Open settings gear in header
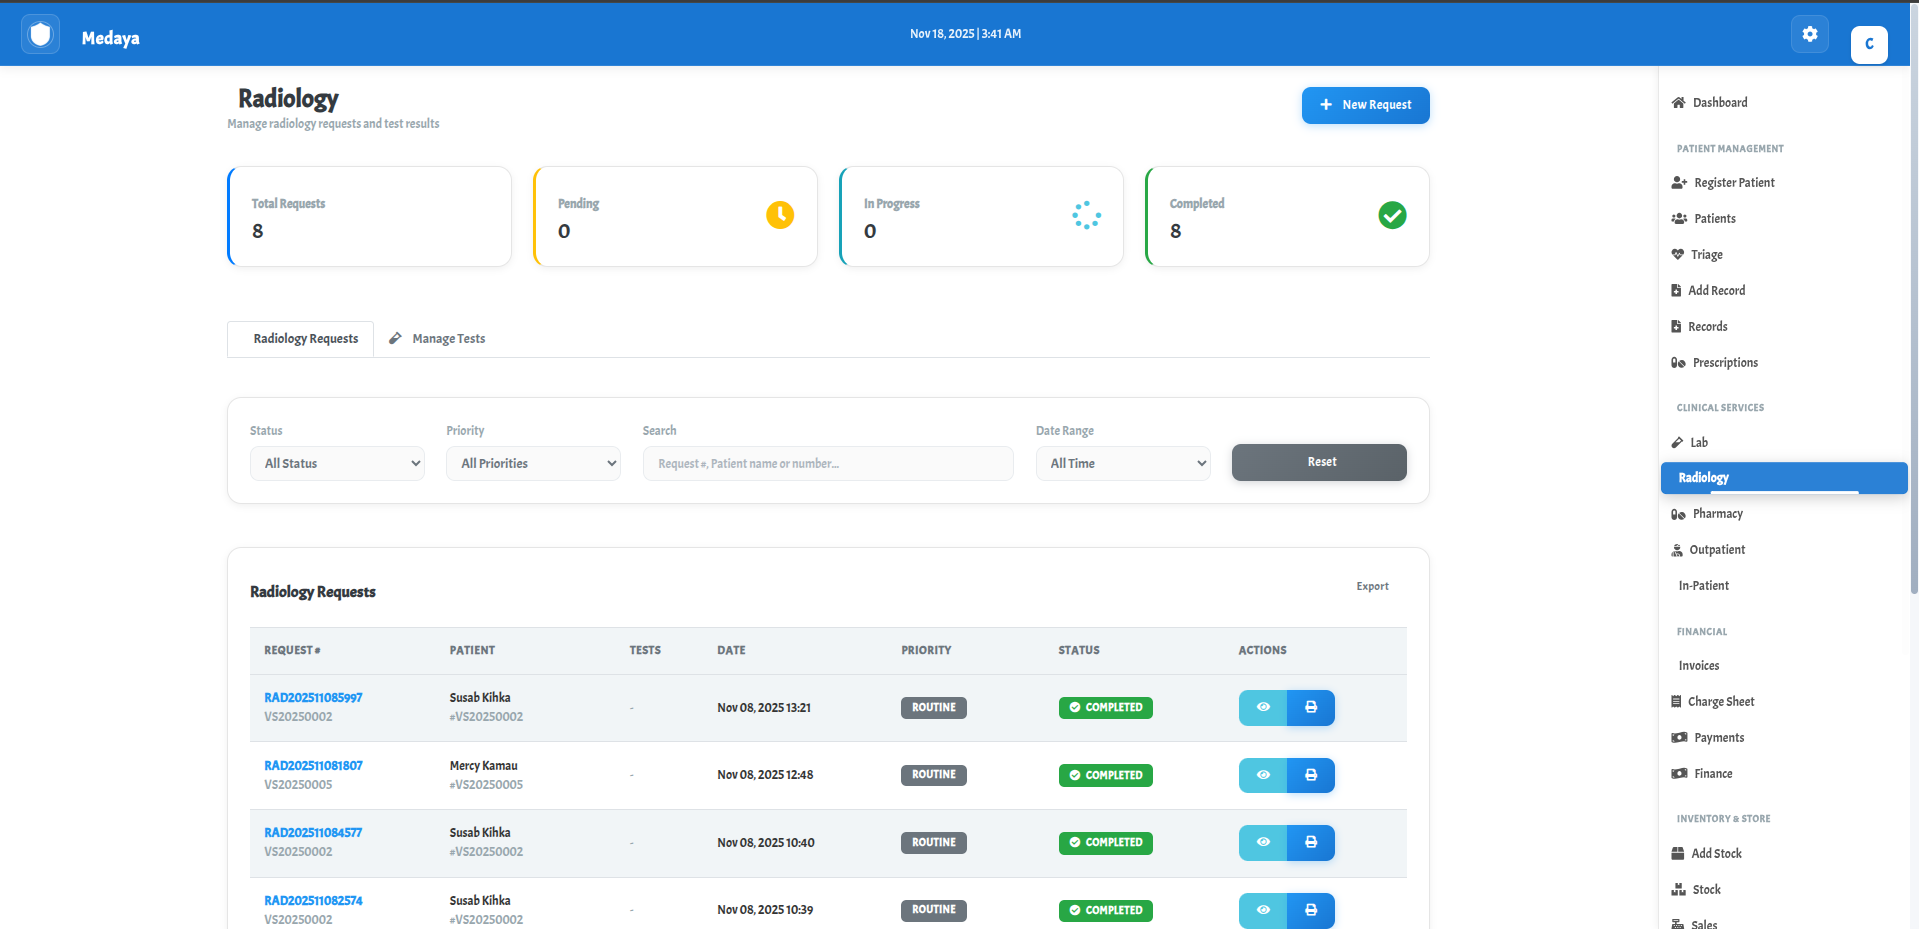This screenshot has height=929, width=1919. coord(1809,34)
